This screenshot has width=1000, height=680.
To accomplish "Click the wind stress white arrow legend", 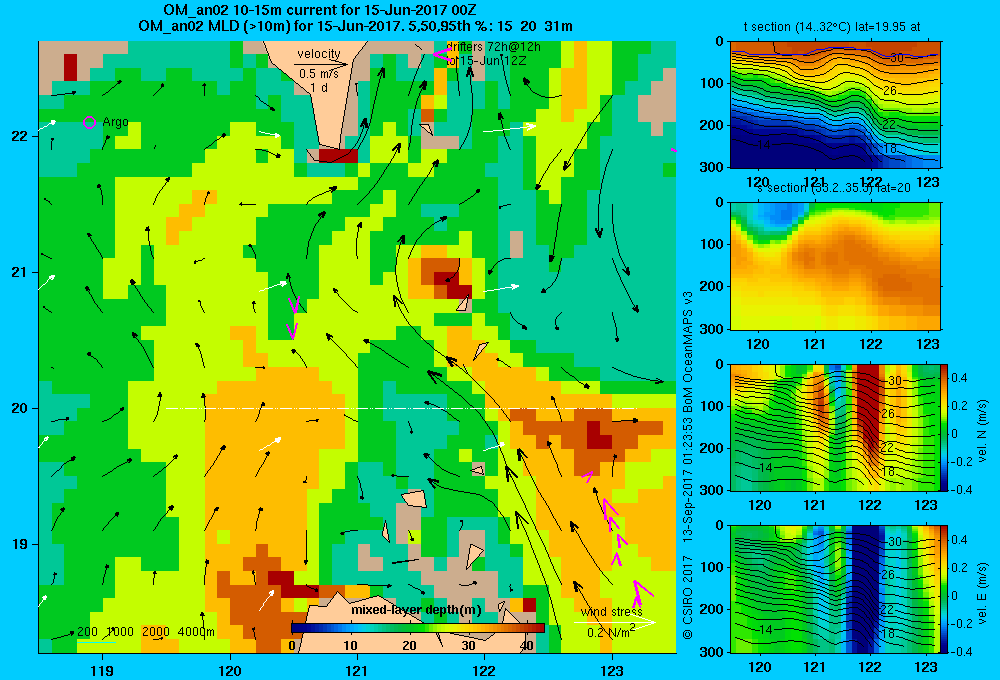I will click(x=614, y=623).
